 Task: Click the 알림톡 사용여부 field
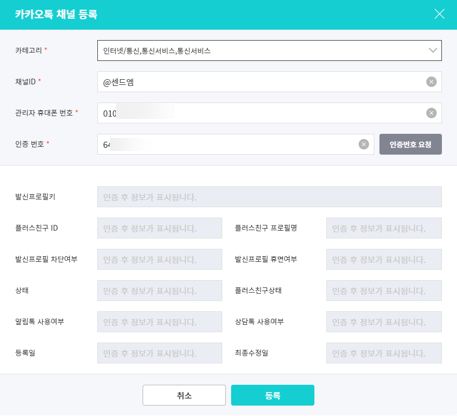[159, 322]
